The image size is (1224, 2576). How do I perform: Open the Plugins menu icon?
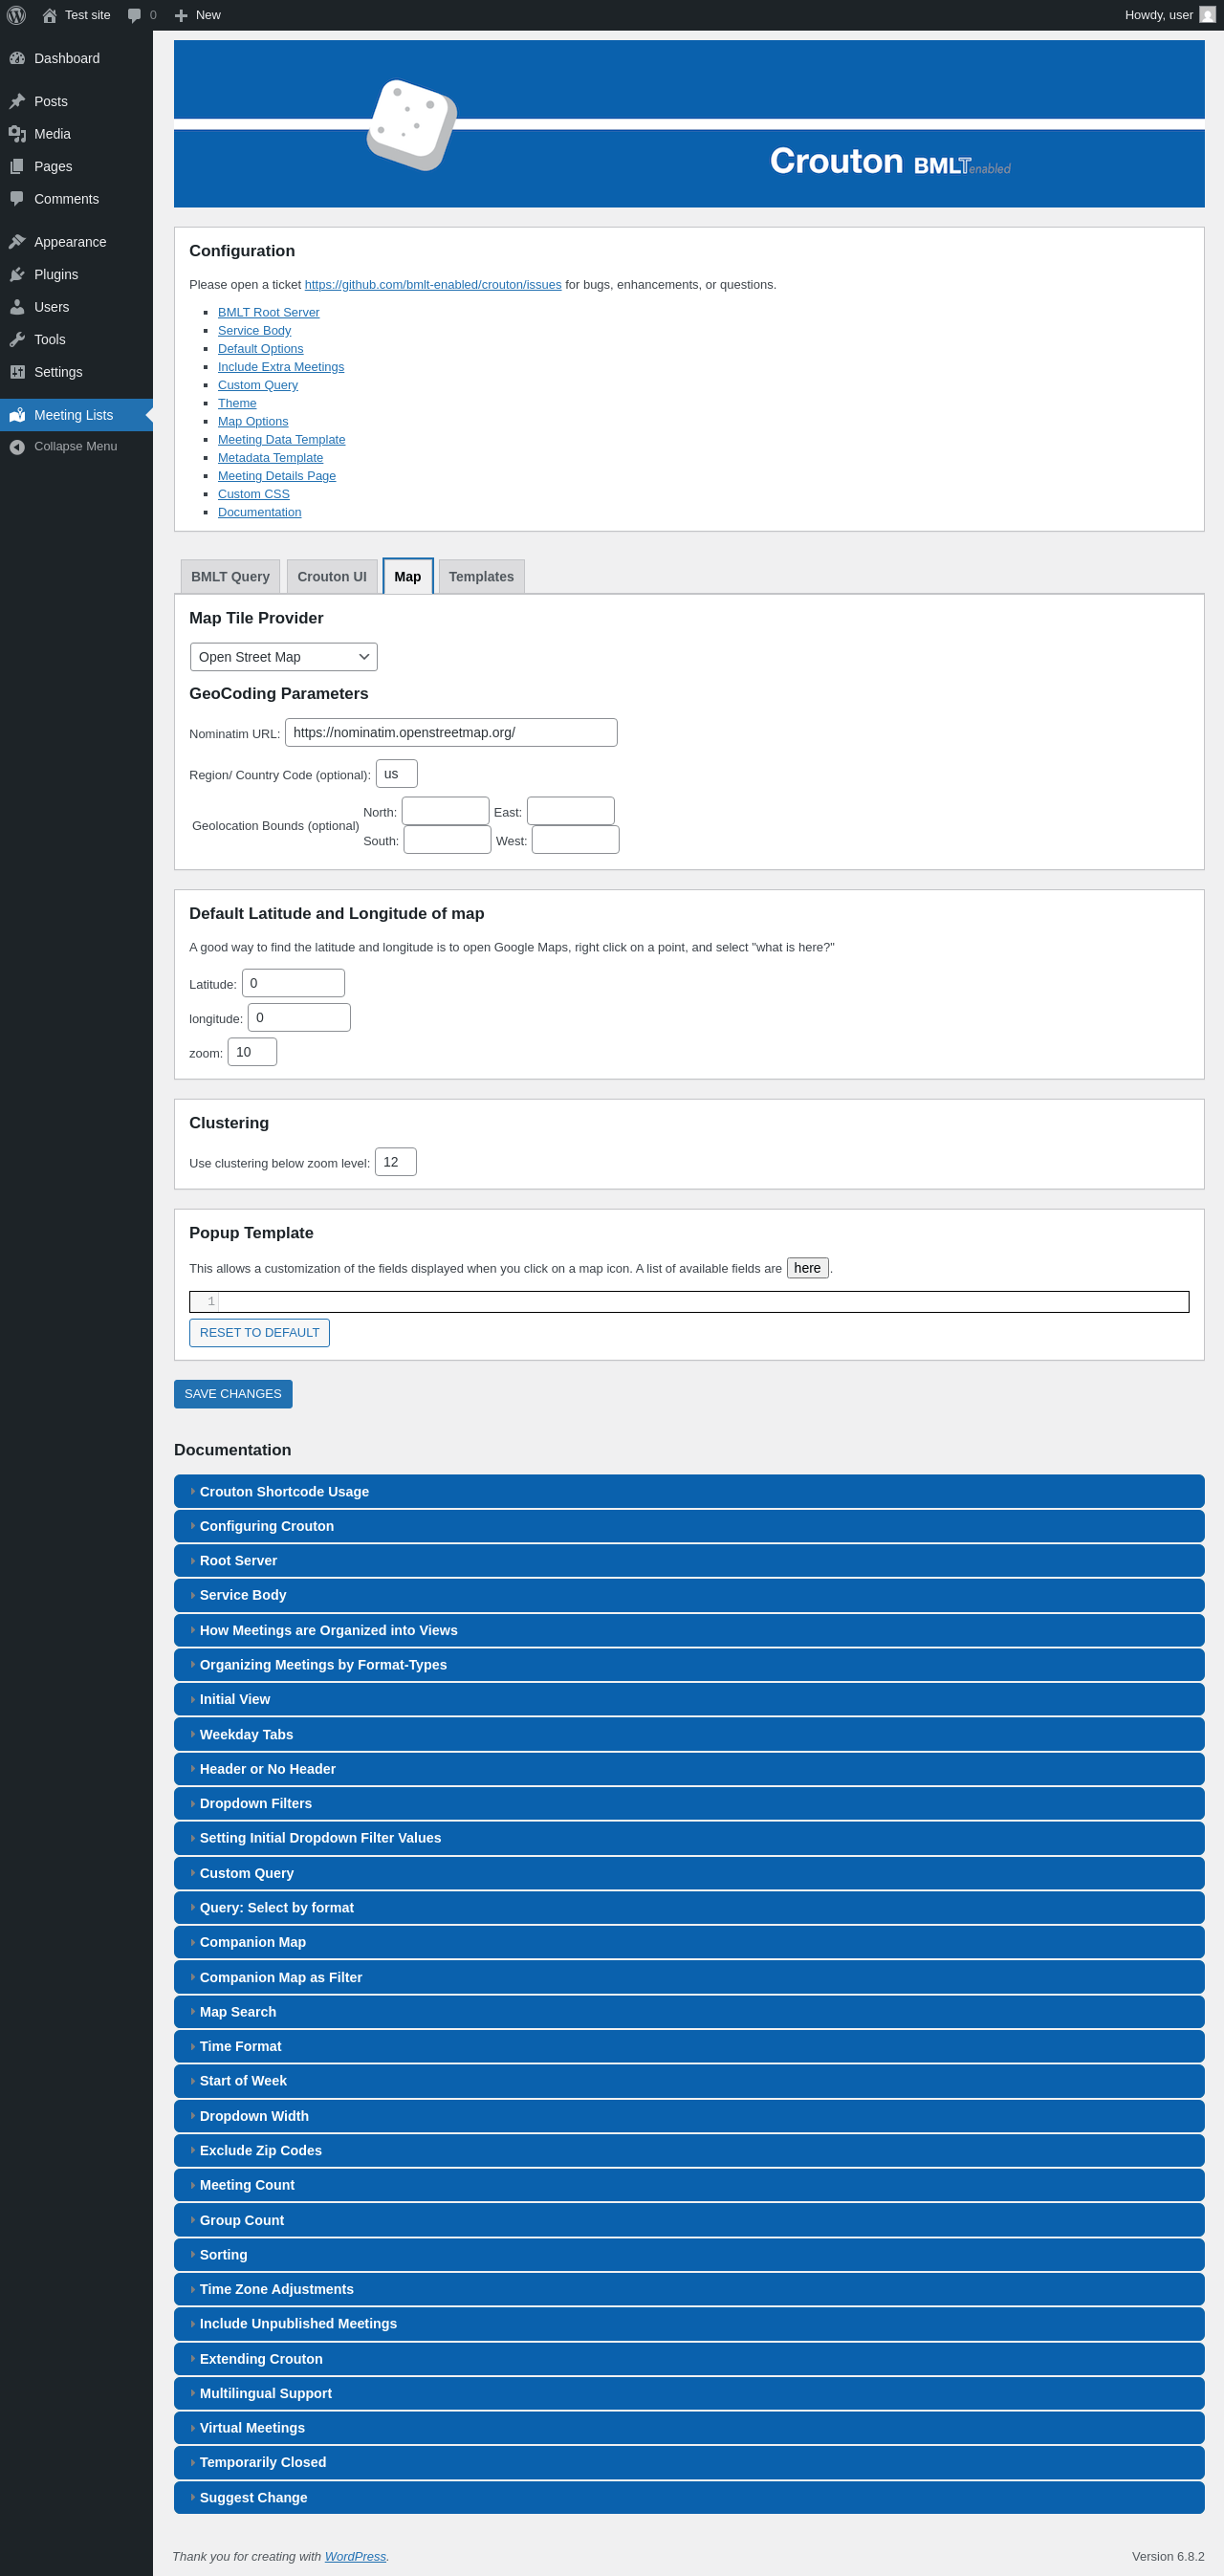(17, 274)
